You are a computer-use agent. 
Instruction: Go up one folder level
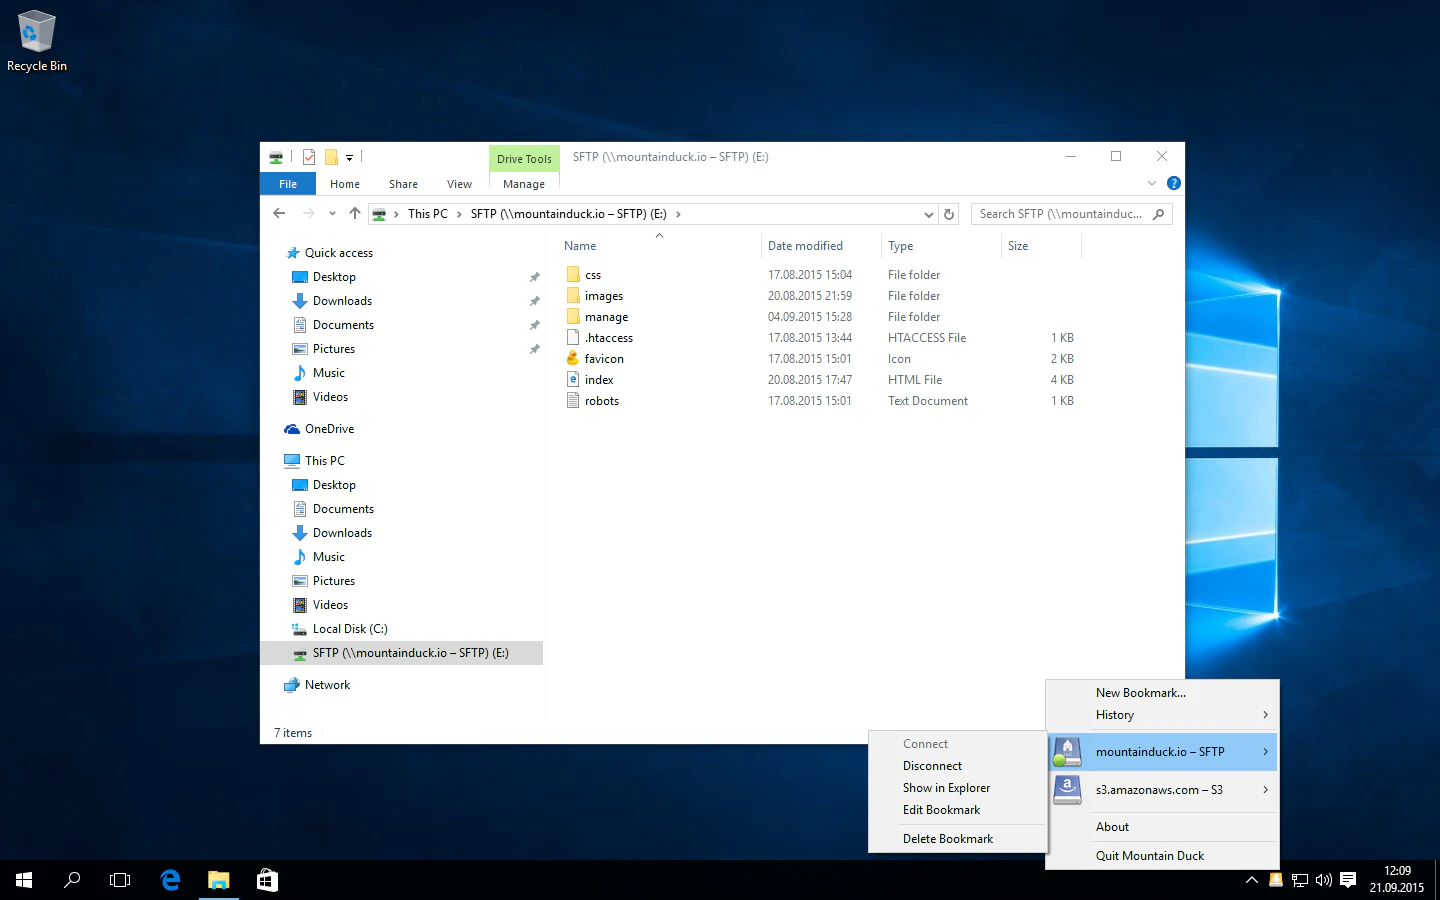click(x=355, y=213)
